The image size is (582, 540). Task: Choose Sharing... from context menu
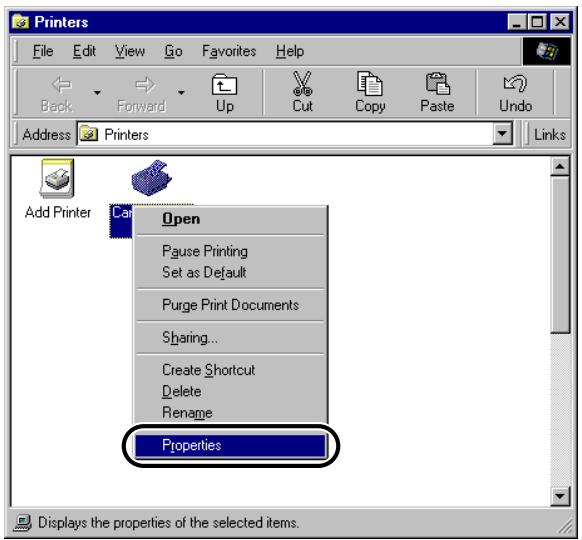(x=230, y=338)
